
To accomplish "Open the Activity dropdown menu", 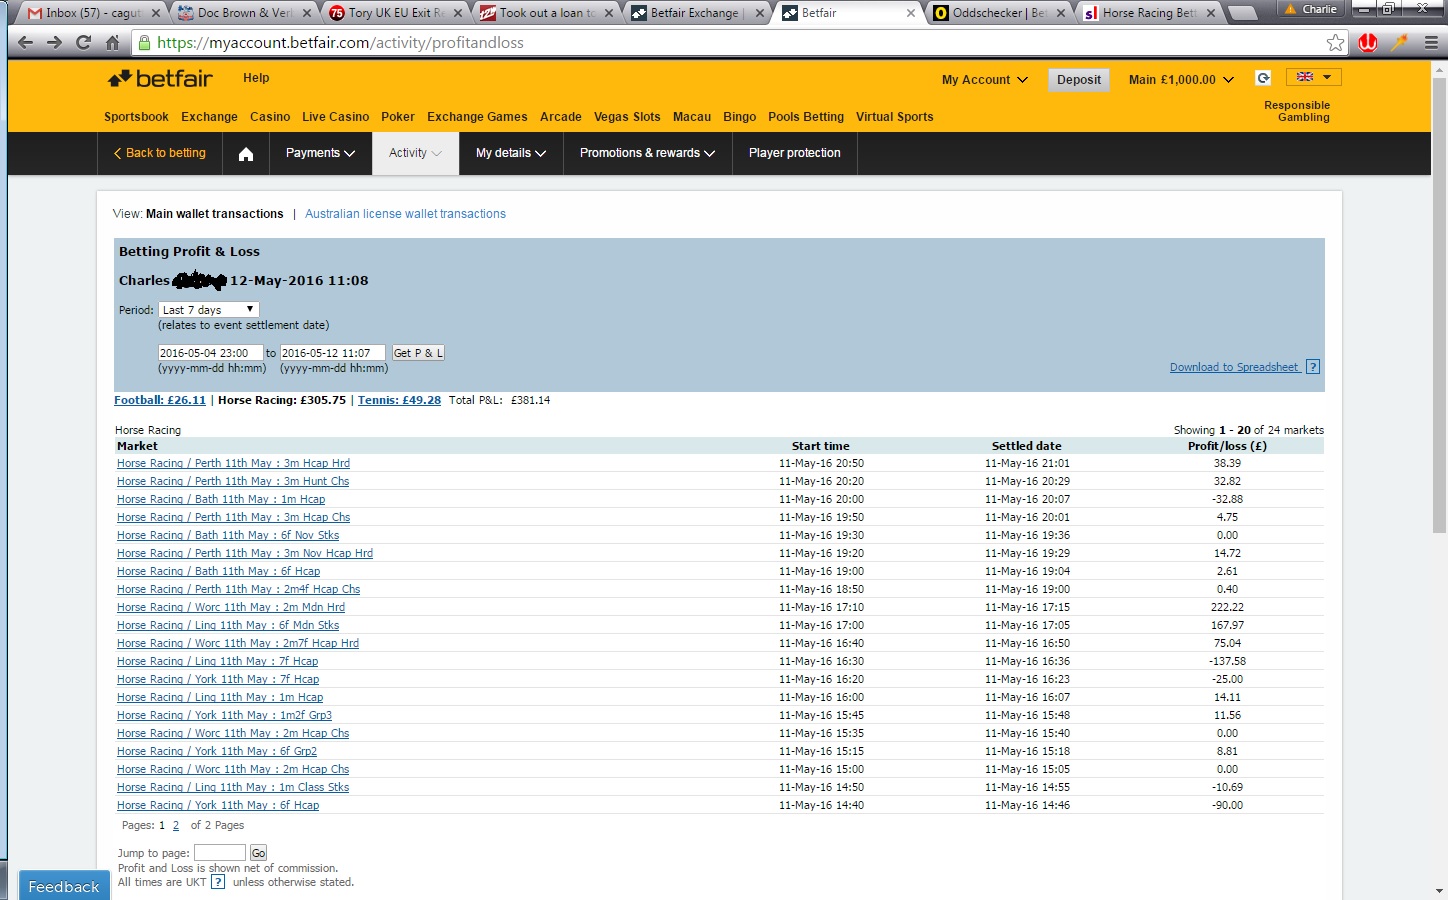I will [415, 153].
